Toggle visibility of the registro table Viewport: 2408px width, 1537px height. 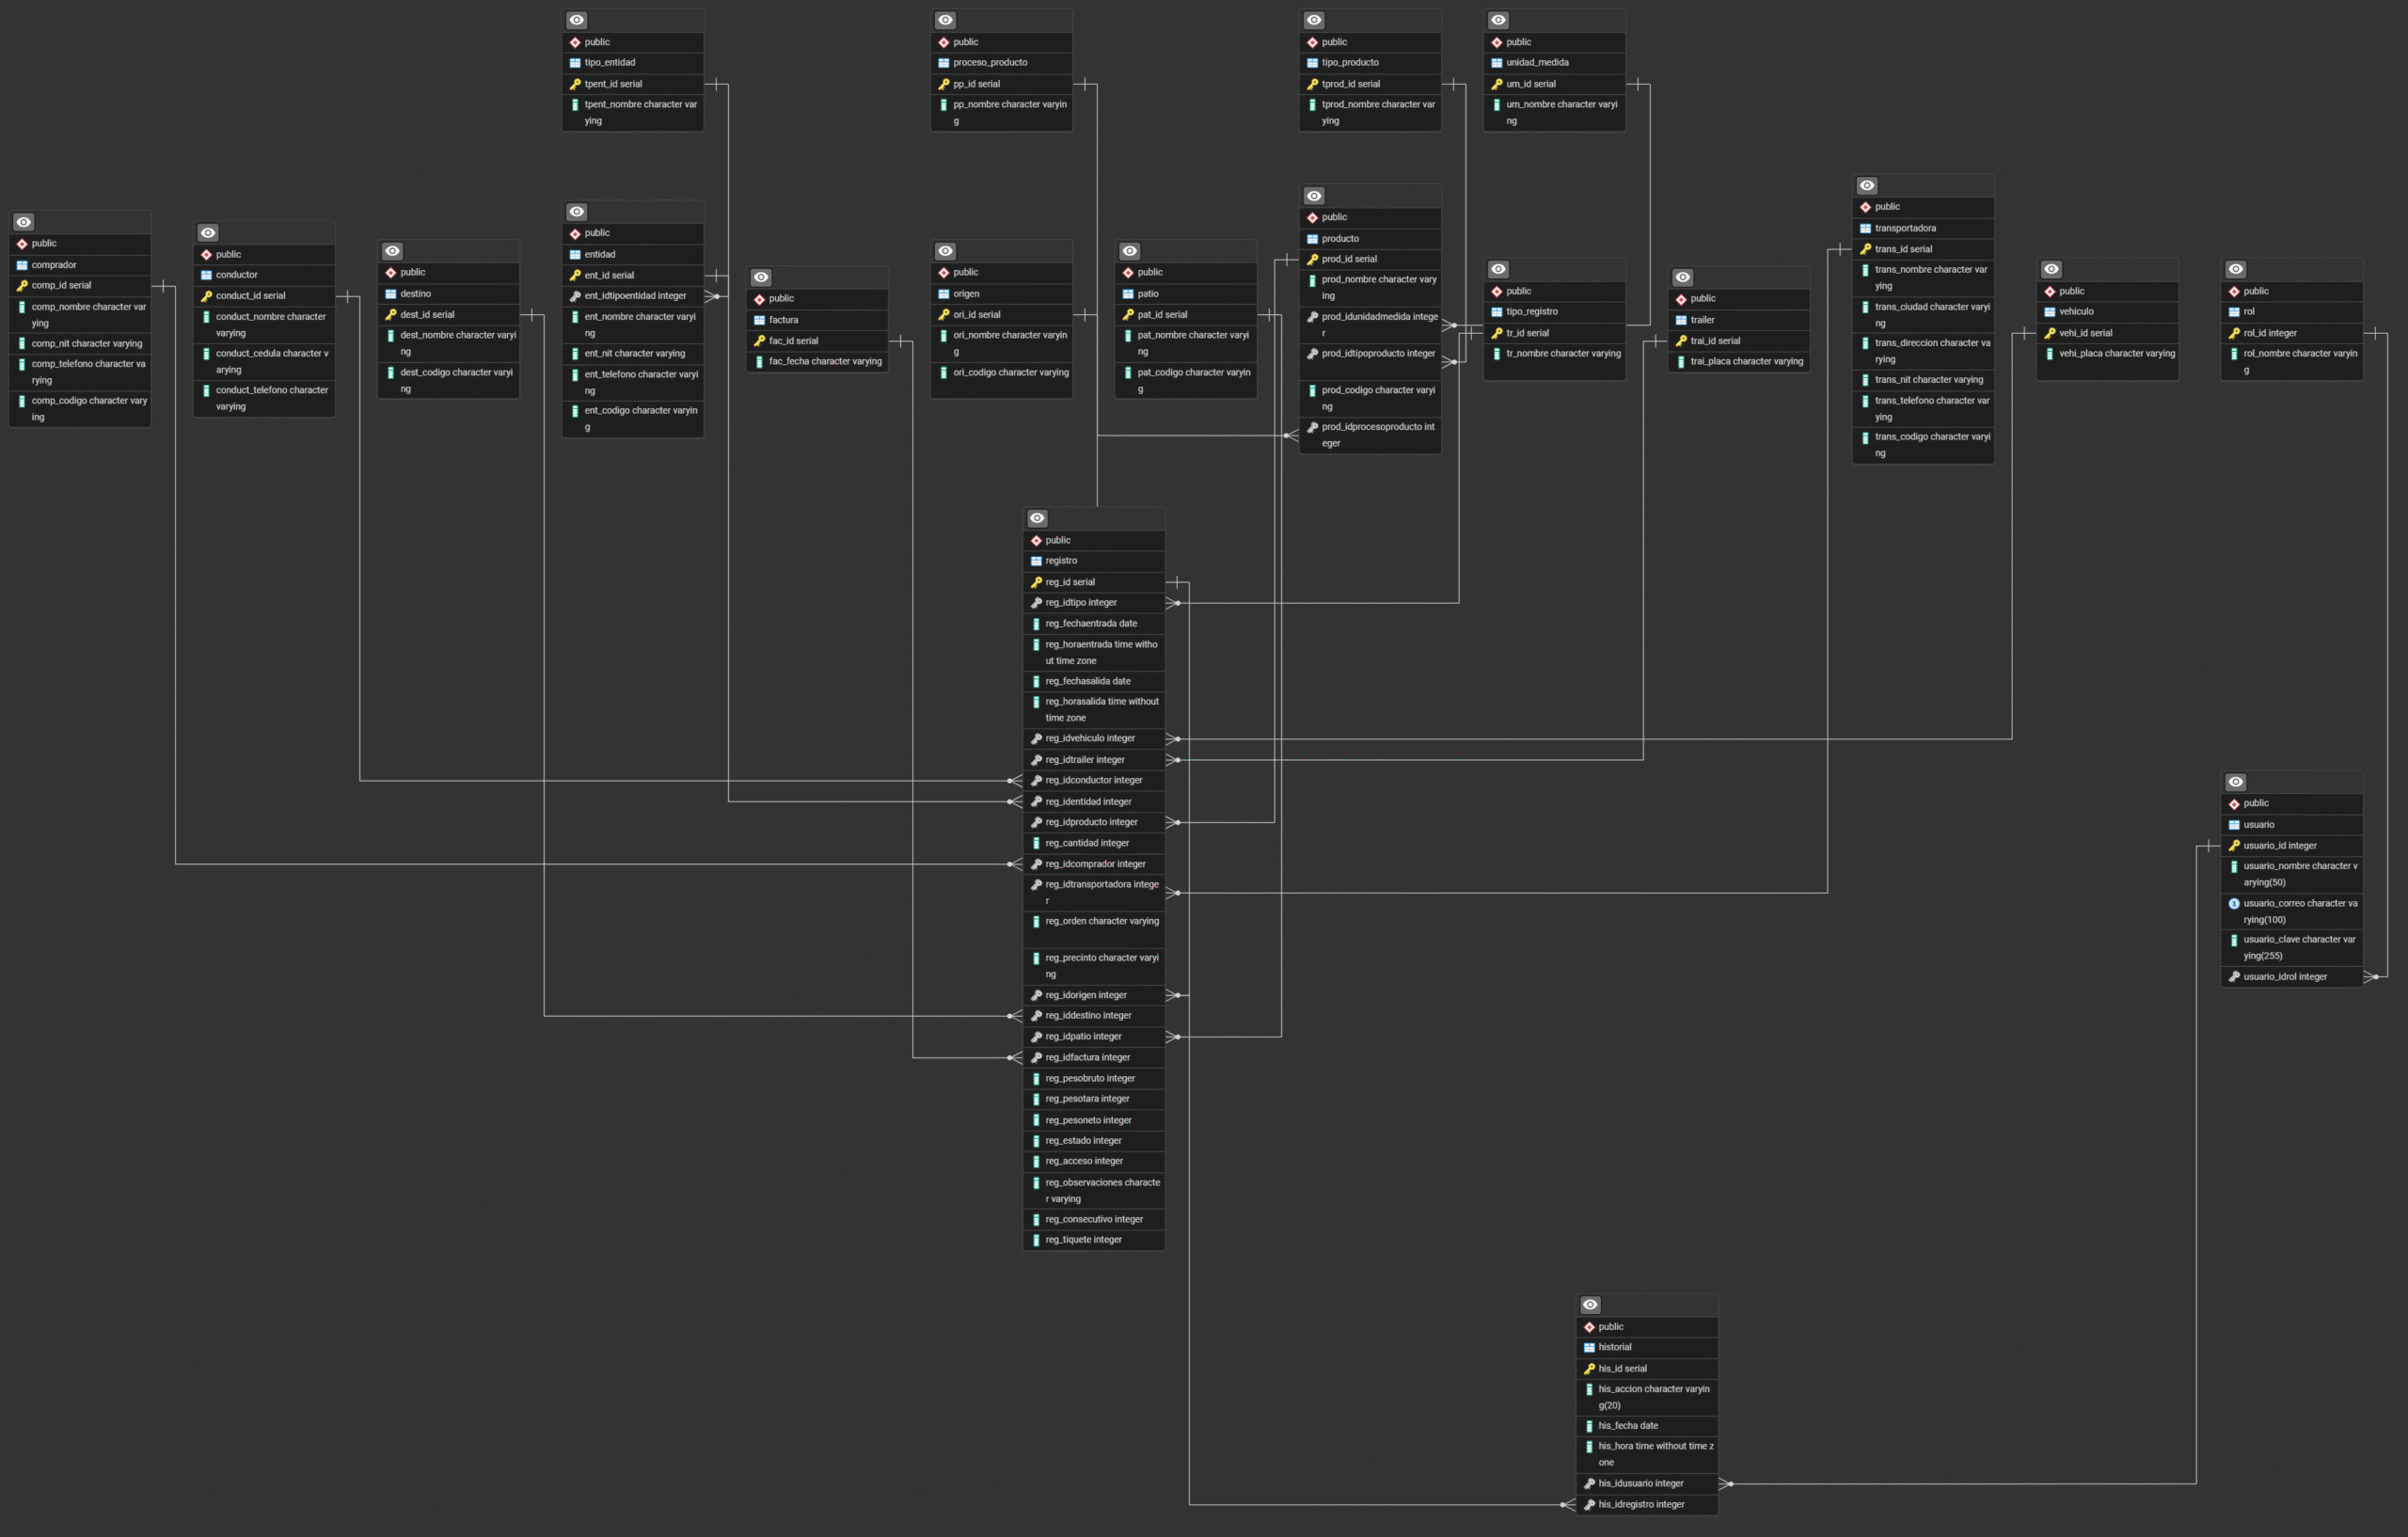(x=1036, y=517)
